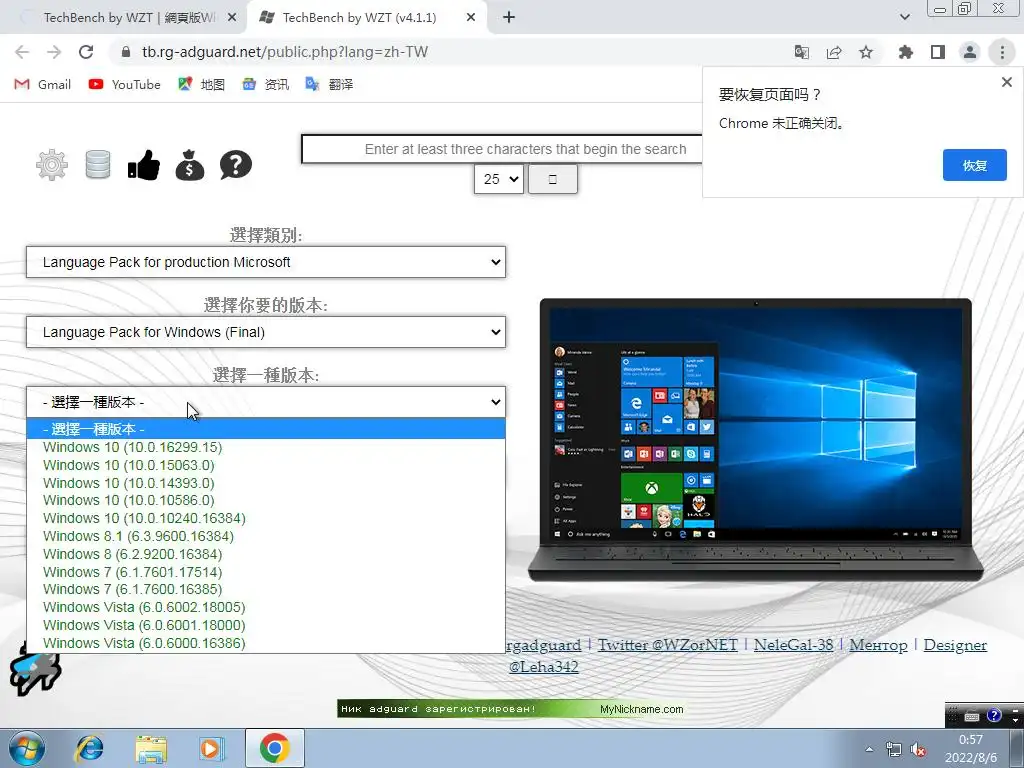Select the highlighted 選擇一種版本 option
The image size is (1024, 768).
pos(266,429)
